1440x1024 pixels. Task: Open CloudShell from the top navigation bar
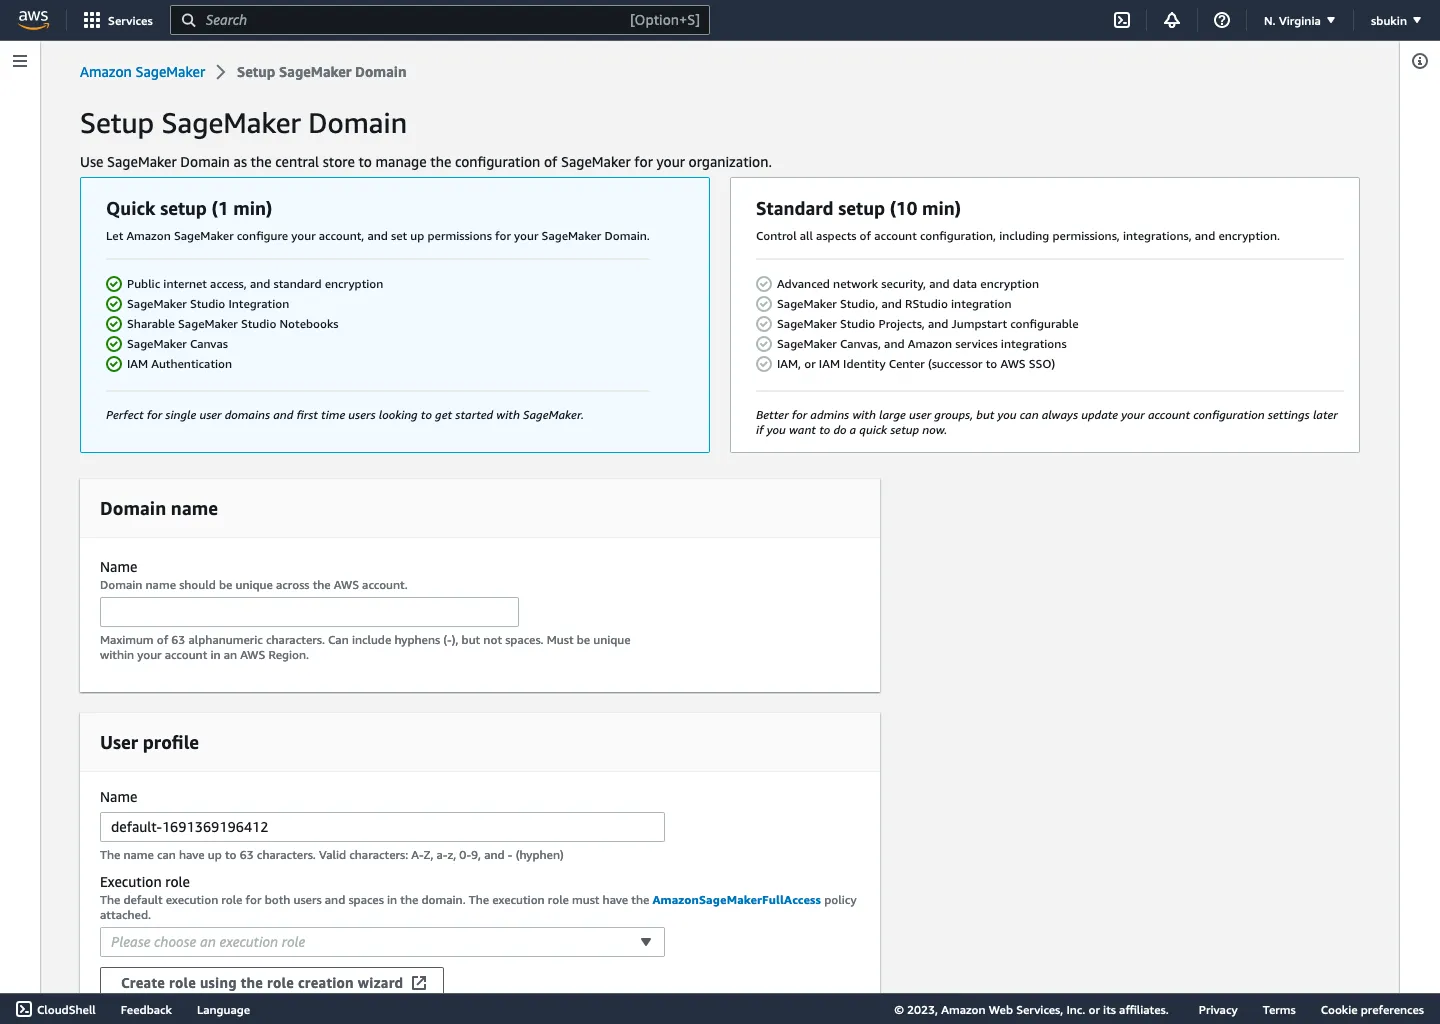(x=1122, y=20)
